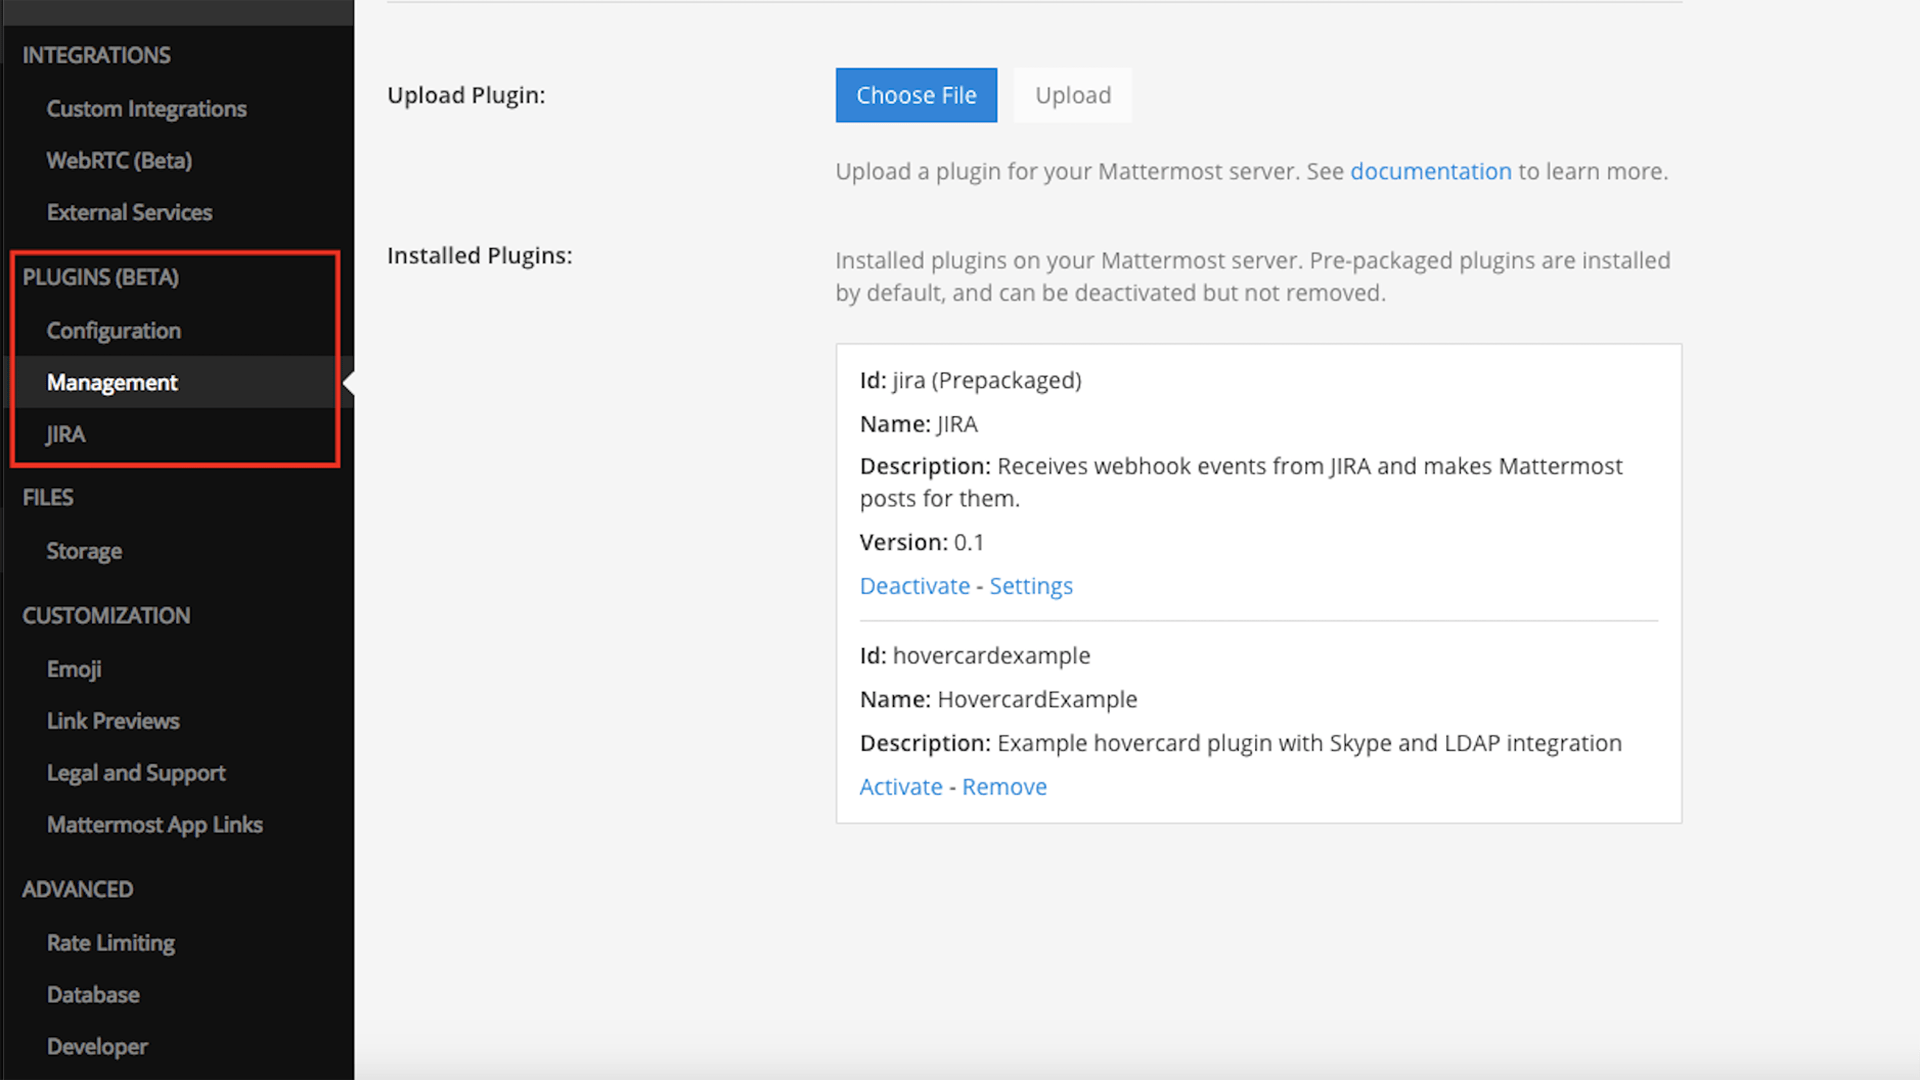Click the hovercard Skype and LDAP description
Image resolution: width=1920 pixels, height=1080 pixels.
coord(1241,743)
